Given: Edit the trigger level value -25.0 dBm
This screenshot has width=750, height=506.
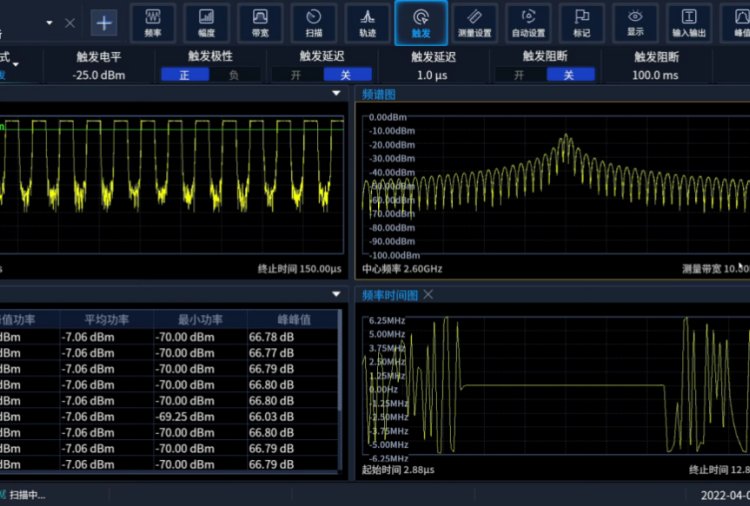Looking at the screenshot, I should point(99,75).
